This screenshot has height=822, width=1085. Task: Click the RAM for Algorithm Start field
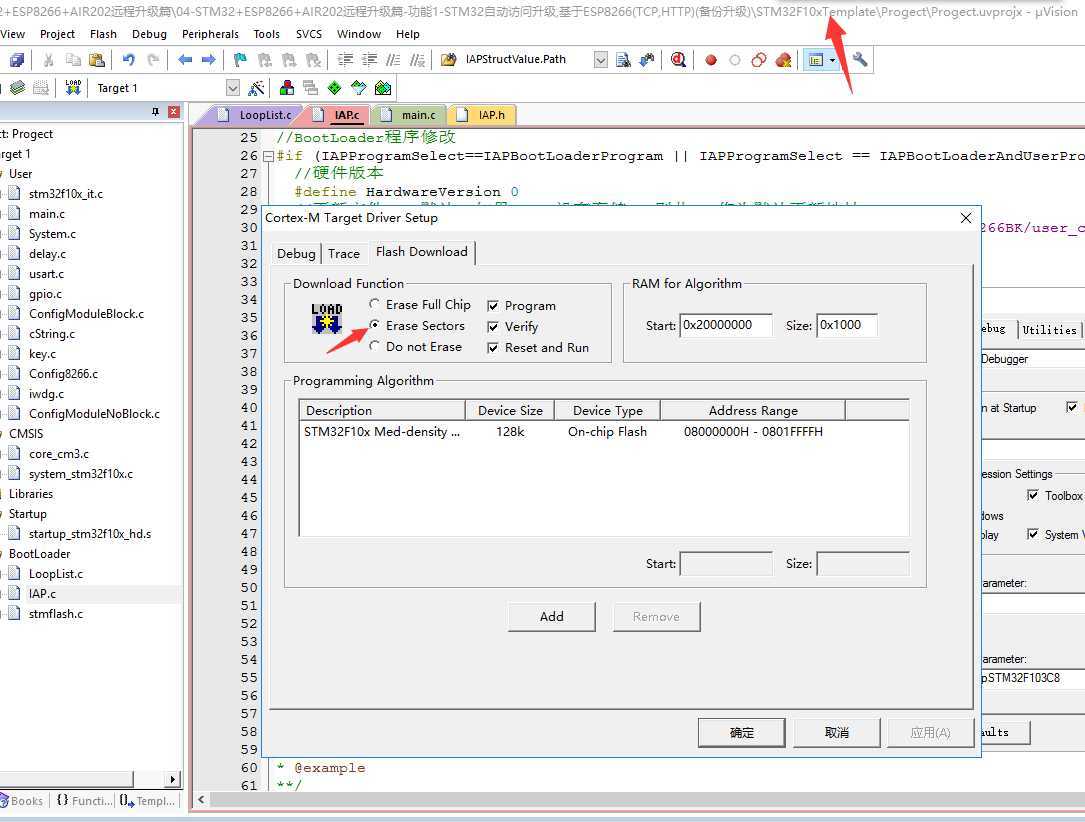(x=726, y=325)
